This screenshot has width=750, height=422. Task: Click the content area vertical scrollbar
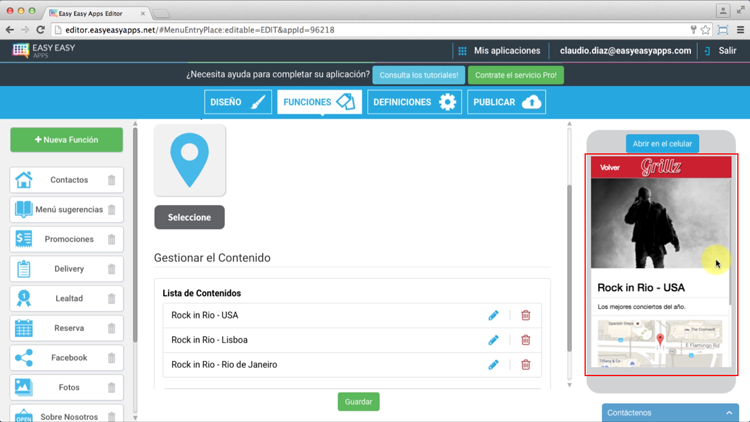(569, 268)
